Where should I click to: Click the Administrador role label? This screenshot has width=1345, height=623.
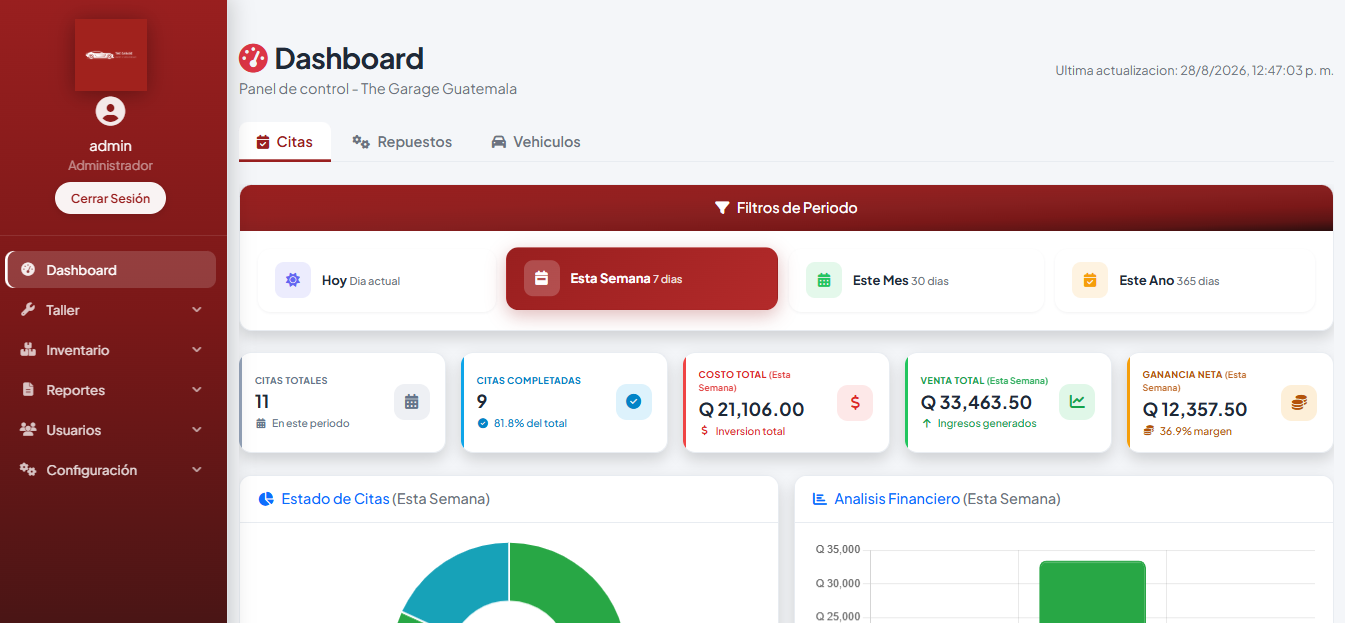(110, 165)
